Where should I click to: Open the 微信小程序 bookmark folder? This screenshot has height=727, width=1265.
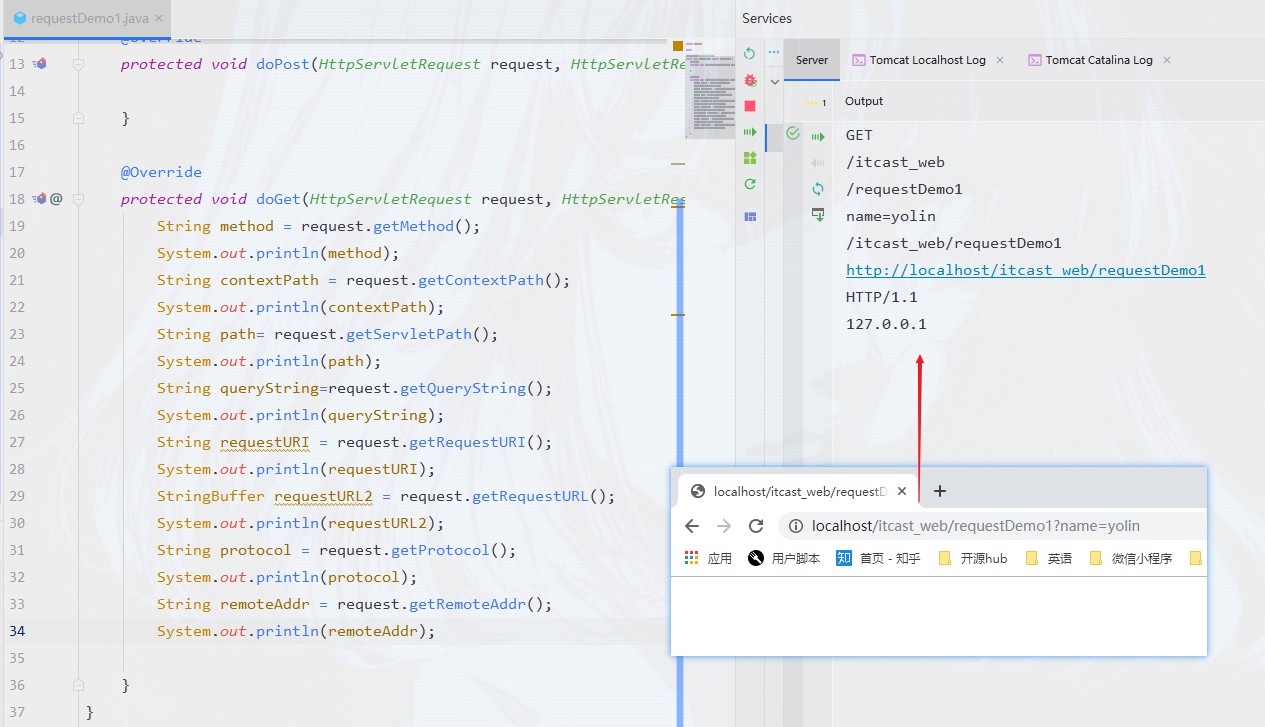pos(1130,558)
